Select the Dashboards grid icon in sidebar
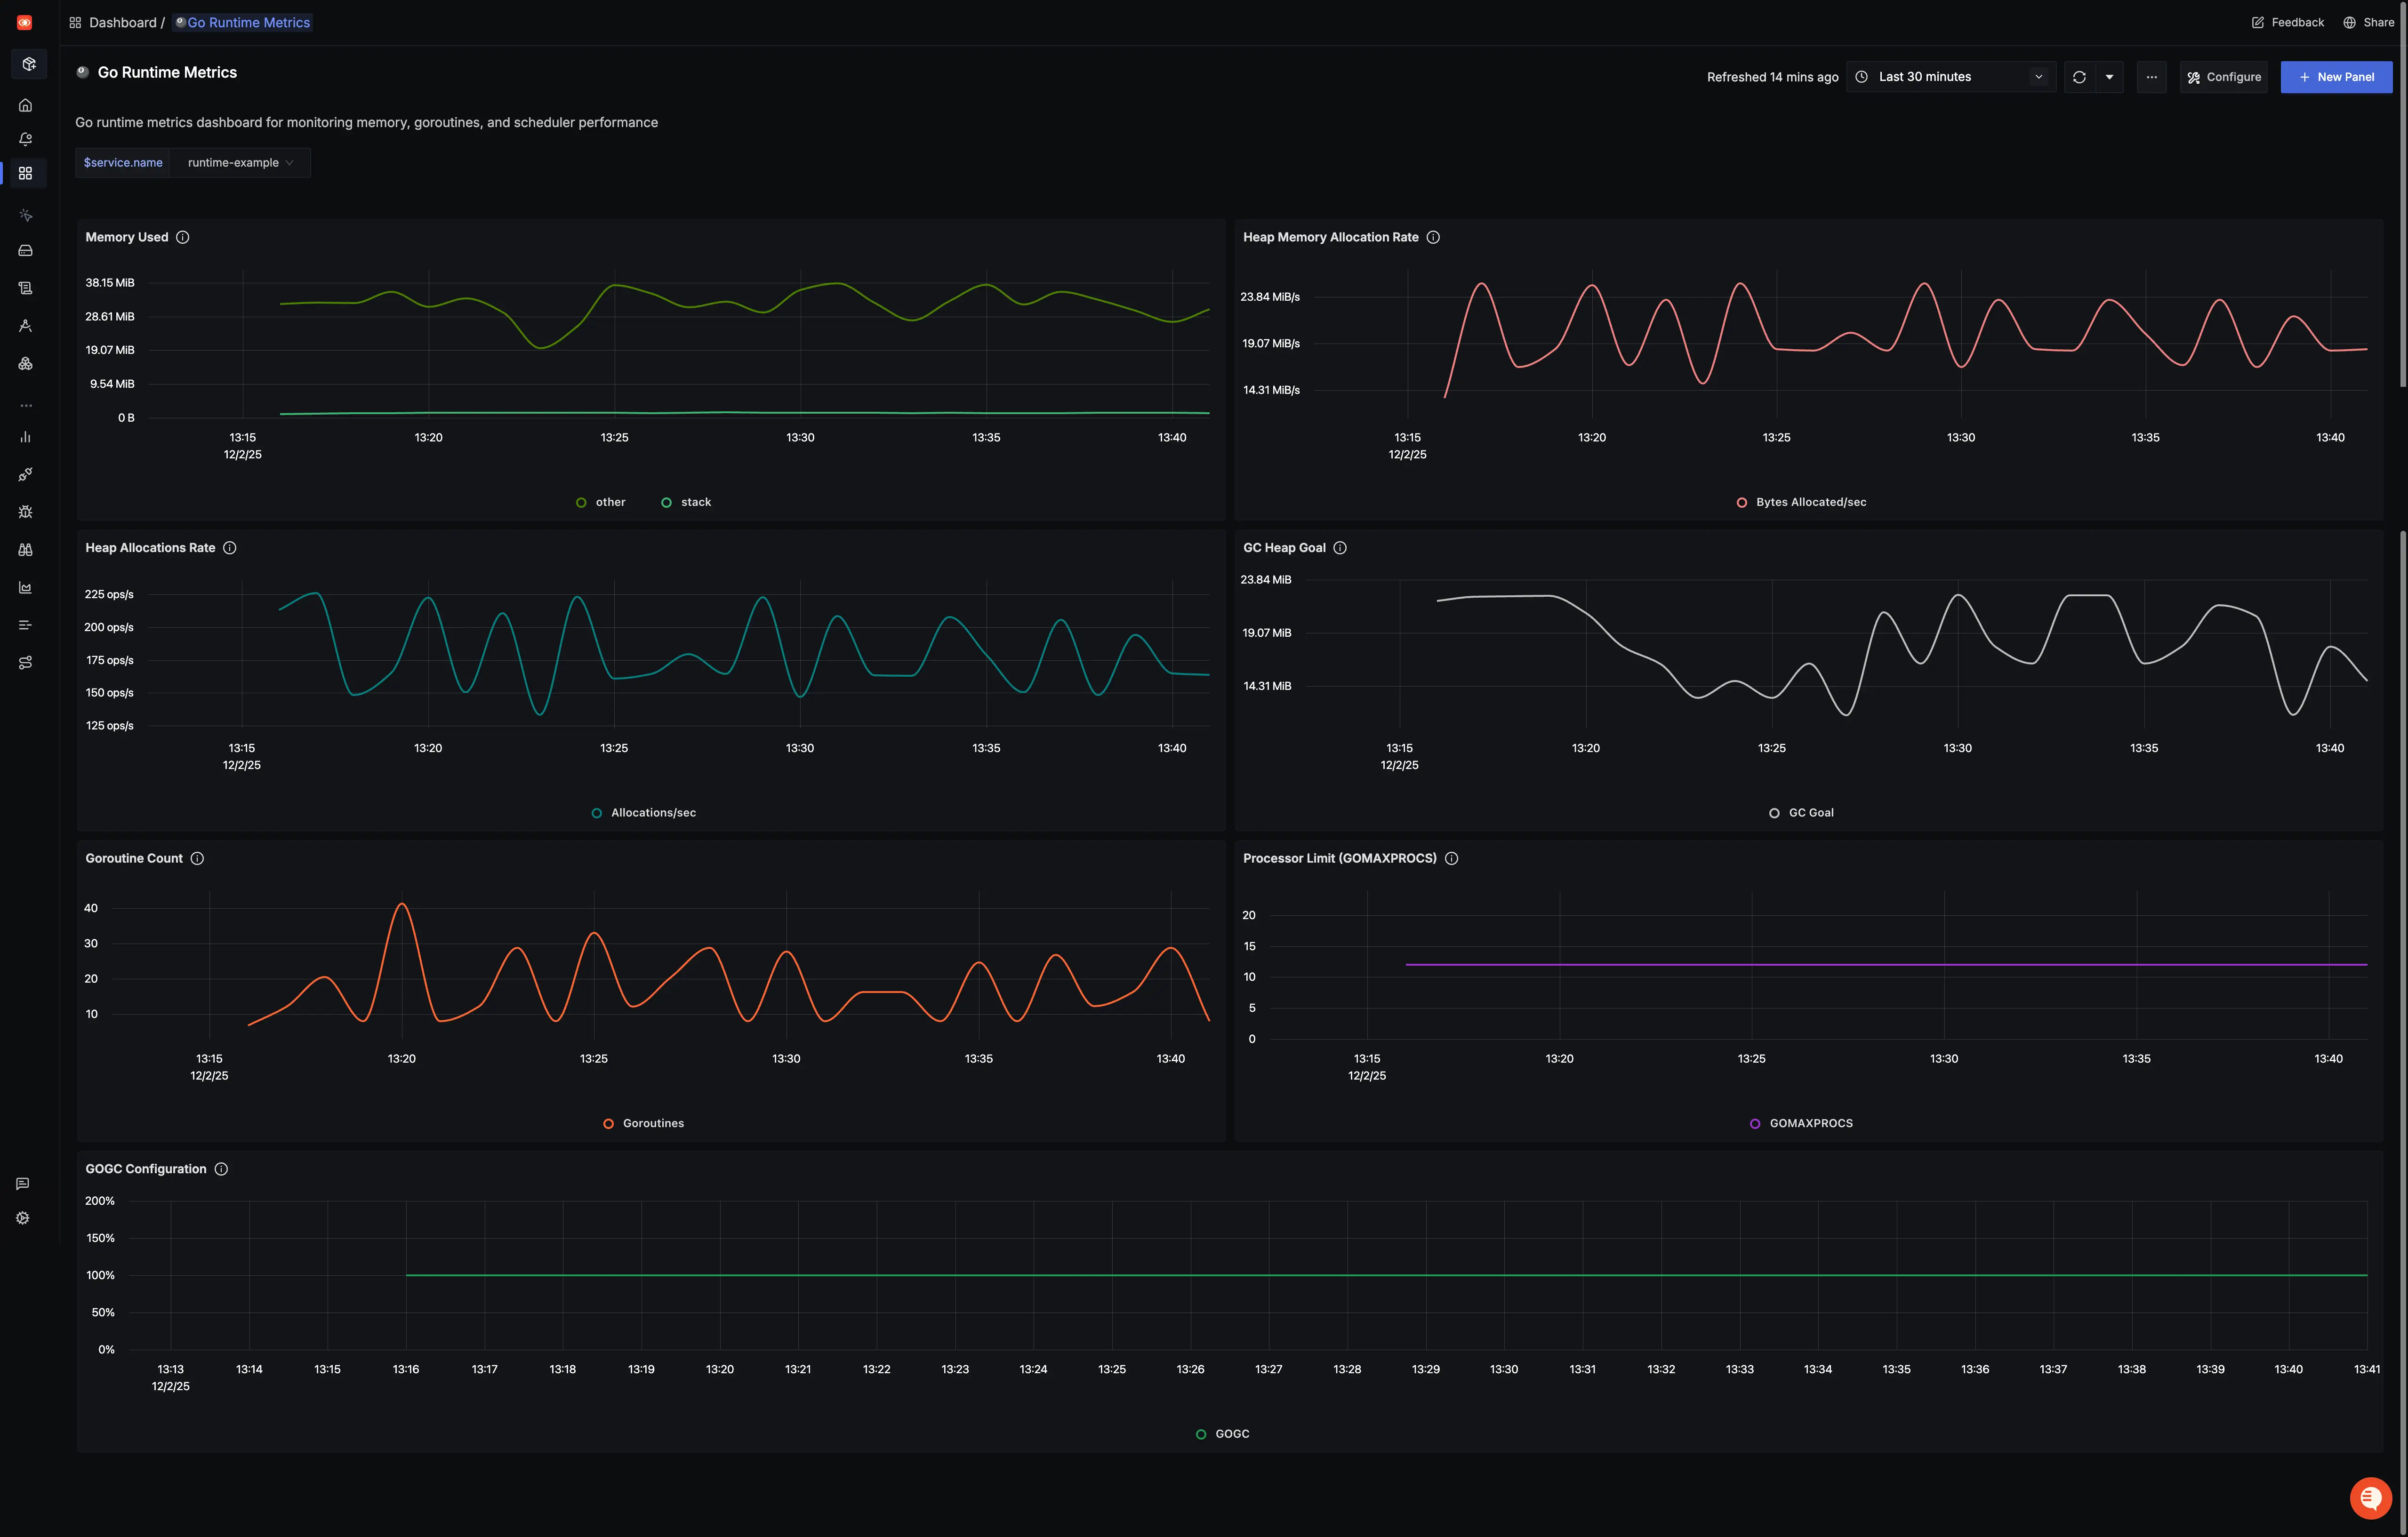Image resolution: width=2408 pixels, height=1537 pixels. [x=25, y=173]
